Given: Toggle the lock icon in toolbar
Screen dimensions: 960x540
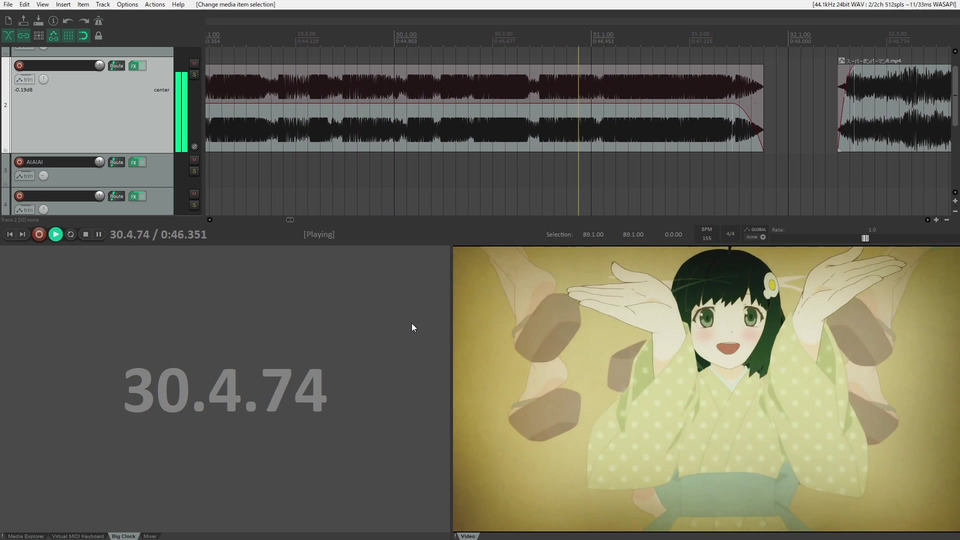Looking at the screenshot, I should tap(98, 36).
